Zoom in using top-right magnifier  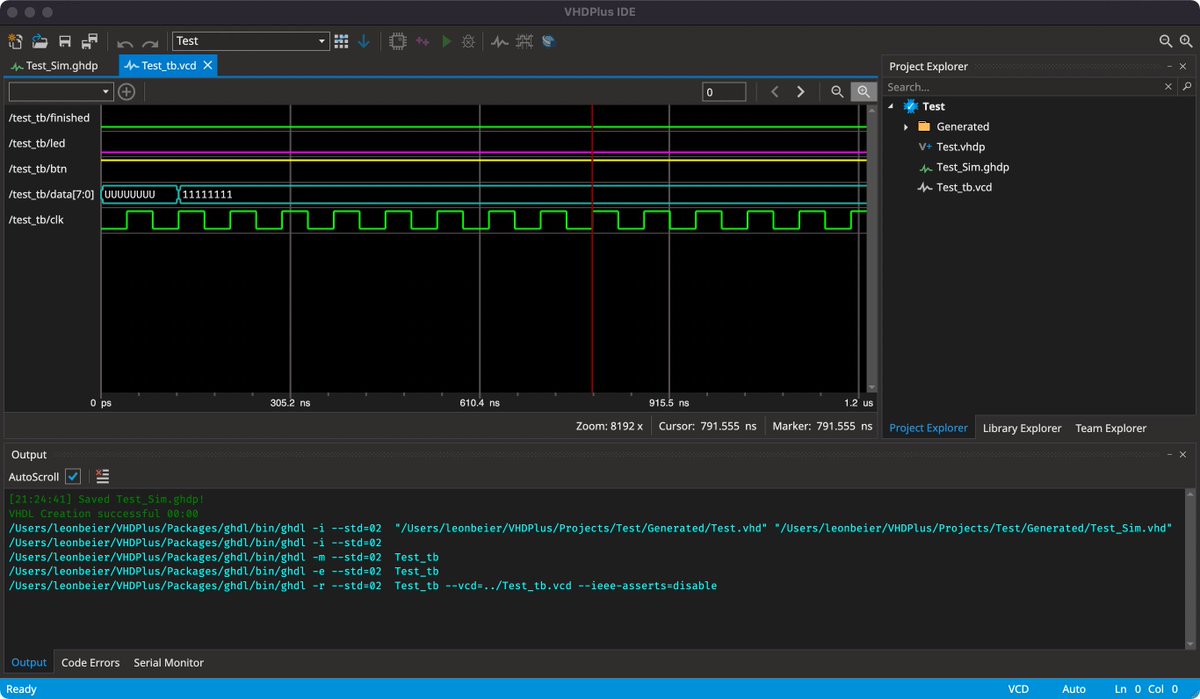[1186, 41]
